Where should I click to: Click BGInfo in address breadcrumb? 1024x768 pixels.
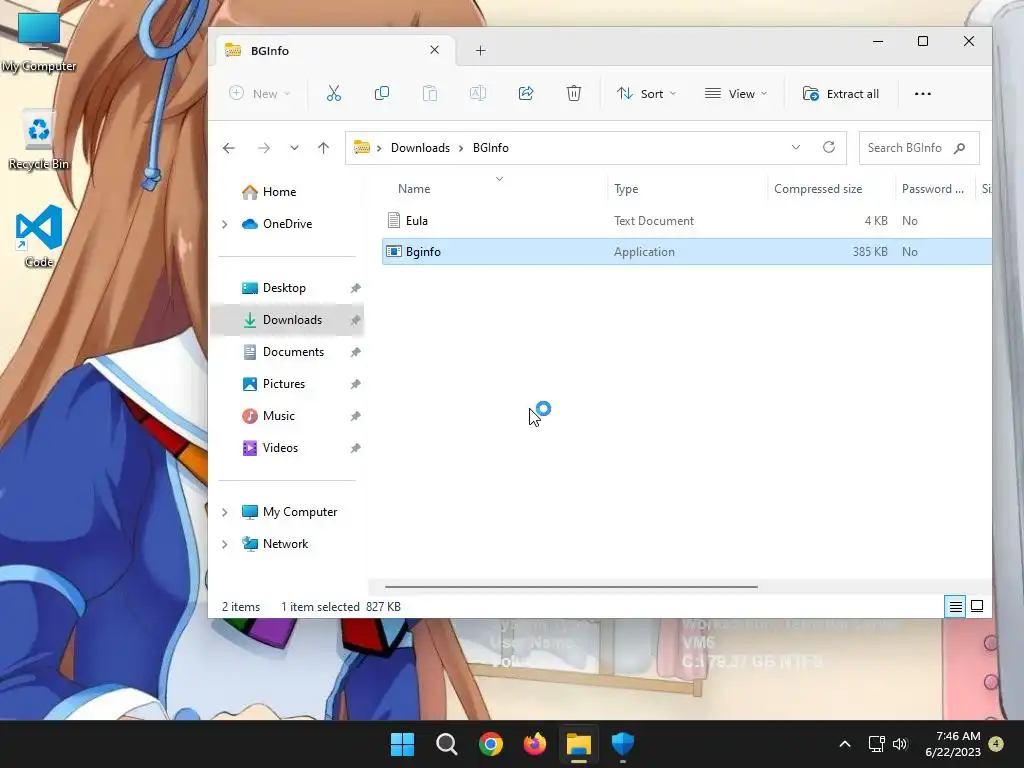[x=490, y=148]
